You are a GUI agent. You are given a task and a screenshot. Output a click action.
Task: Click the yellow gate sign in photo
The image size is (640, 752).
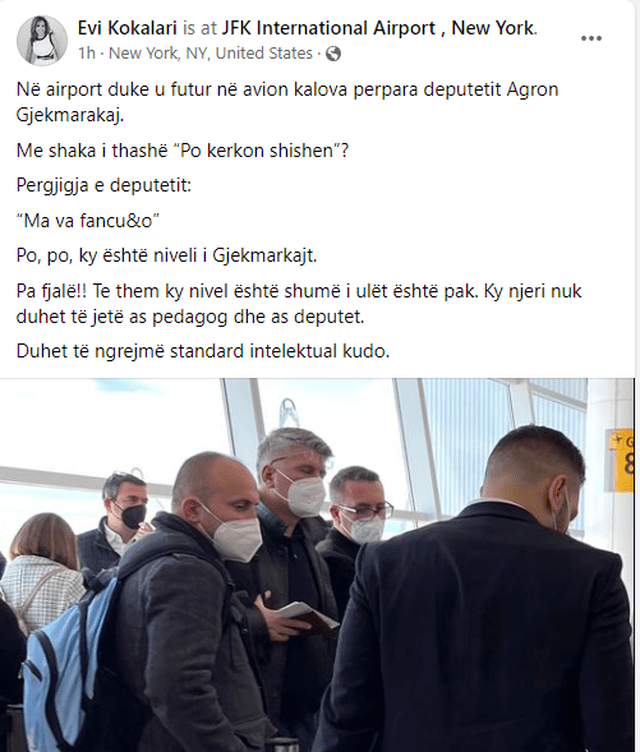point(622,460)
